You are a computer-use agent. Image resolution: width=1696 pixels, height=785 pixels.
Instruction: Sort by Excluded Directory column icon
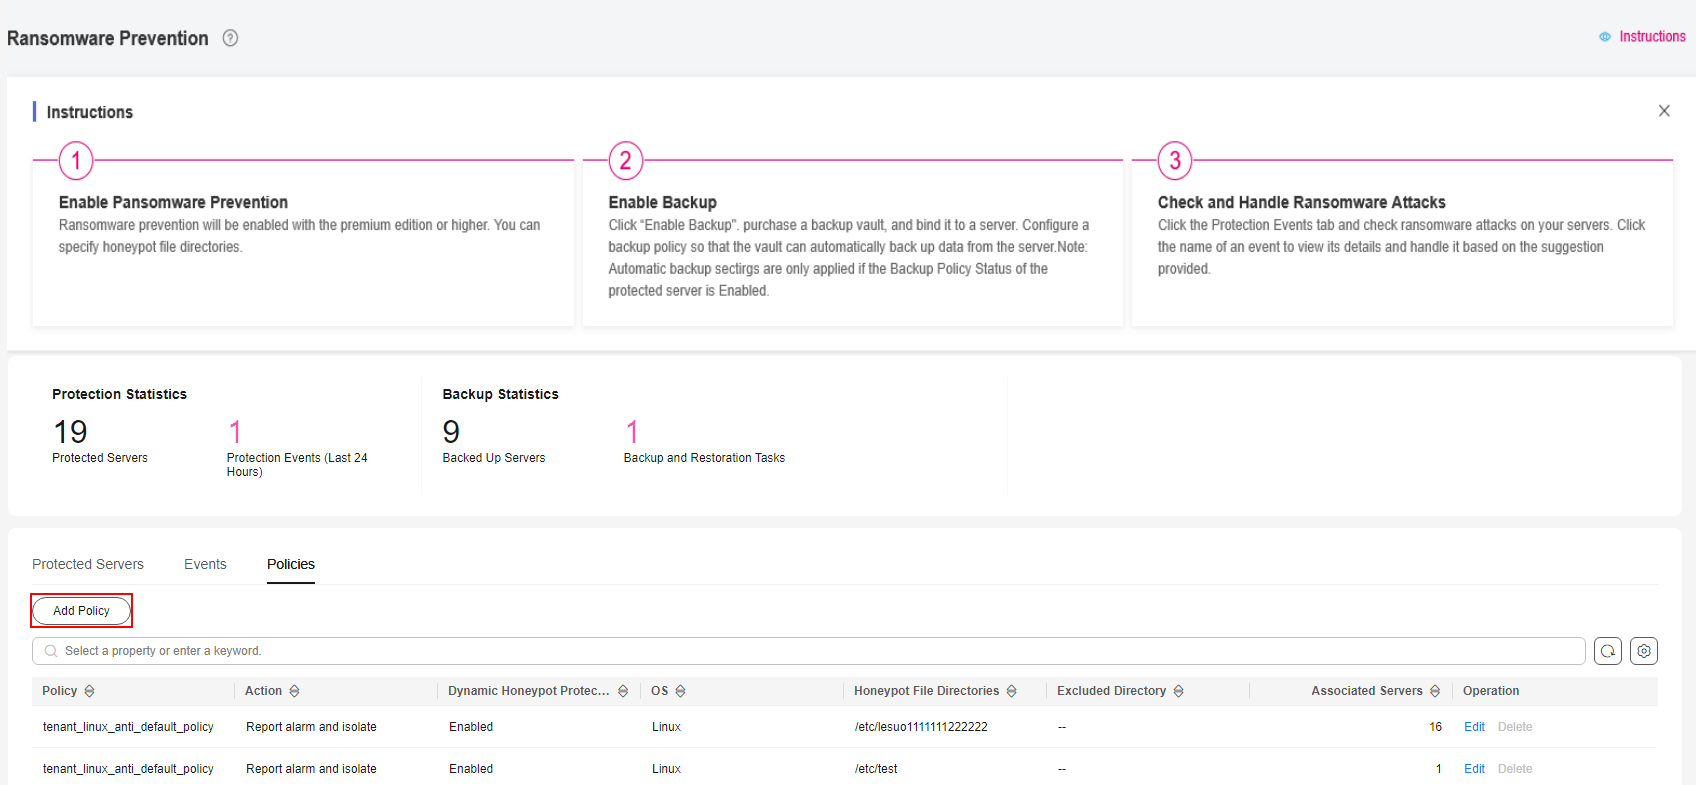(1179, 691)
